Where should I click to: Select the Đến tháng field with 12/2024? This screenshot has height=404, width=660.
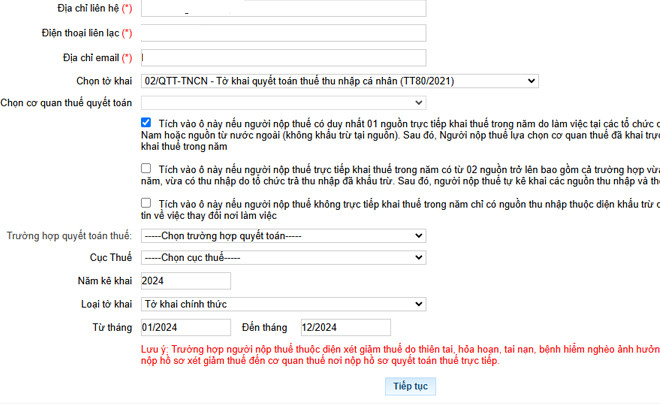[345, 327]
